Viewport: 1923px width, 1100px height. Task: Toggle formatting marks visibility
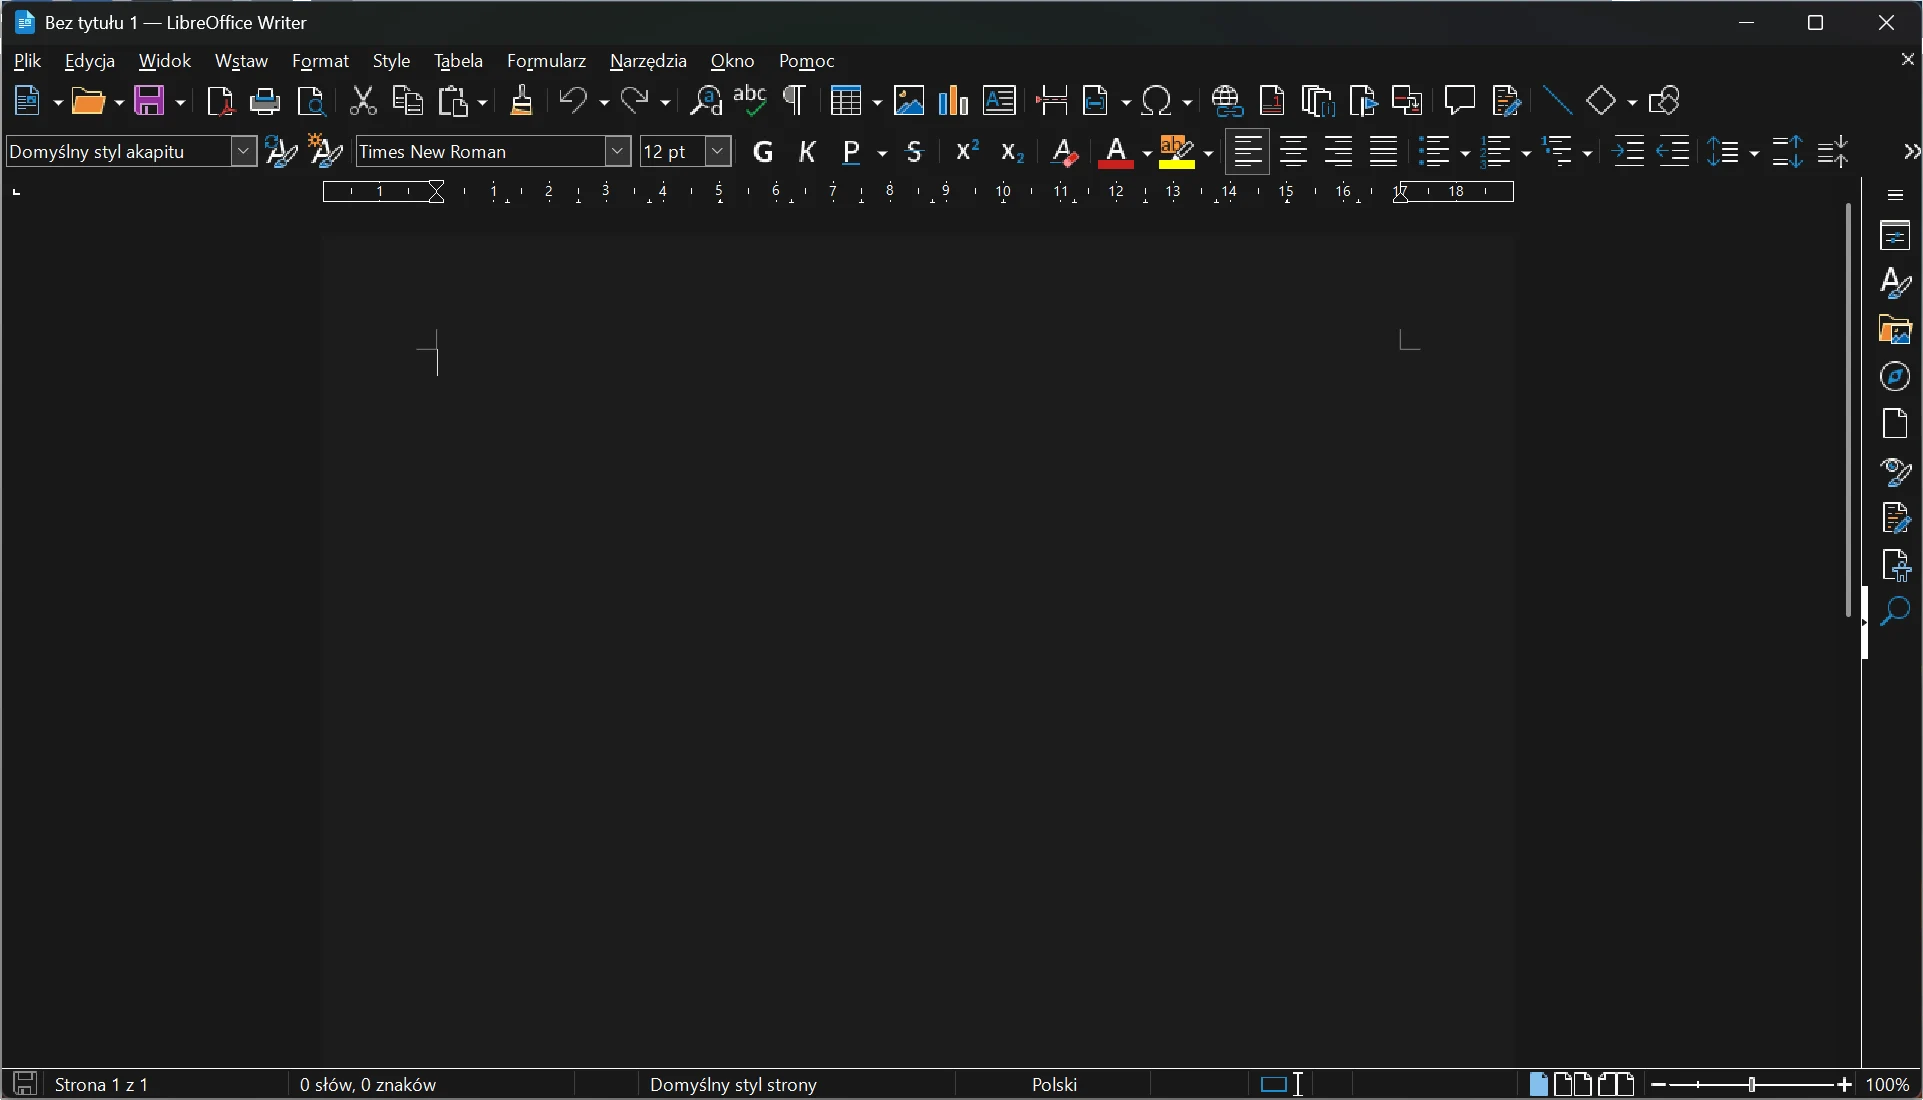pyautogui.click(x=794, y=101)
